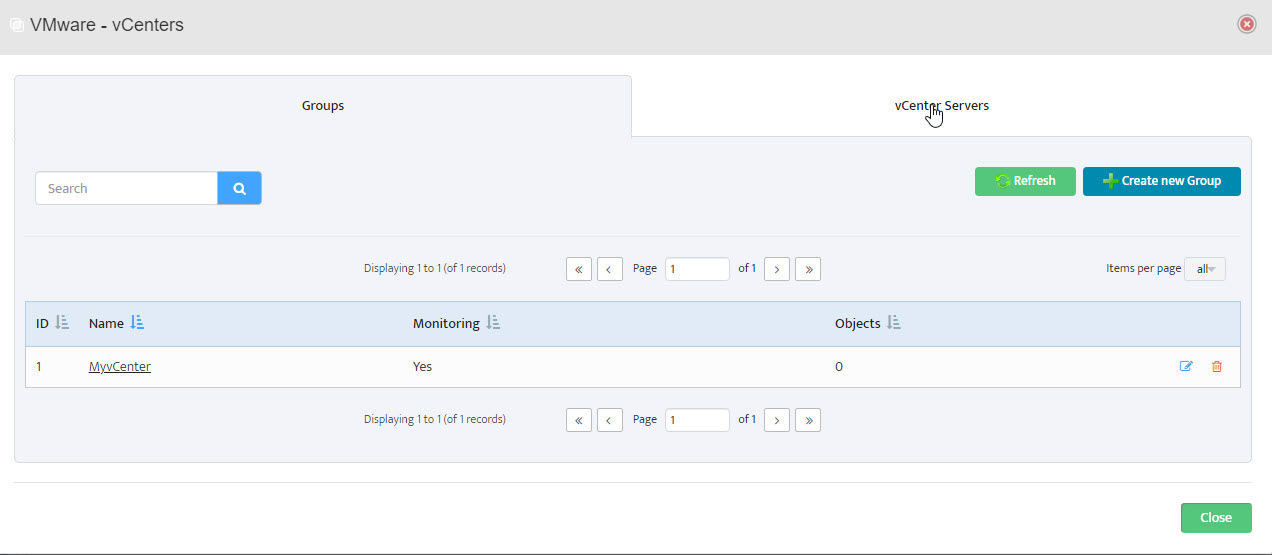Focus the Search input field
Viewport: 1272px width, 555px height.
(126, 188)
